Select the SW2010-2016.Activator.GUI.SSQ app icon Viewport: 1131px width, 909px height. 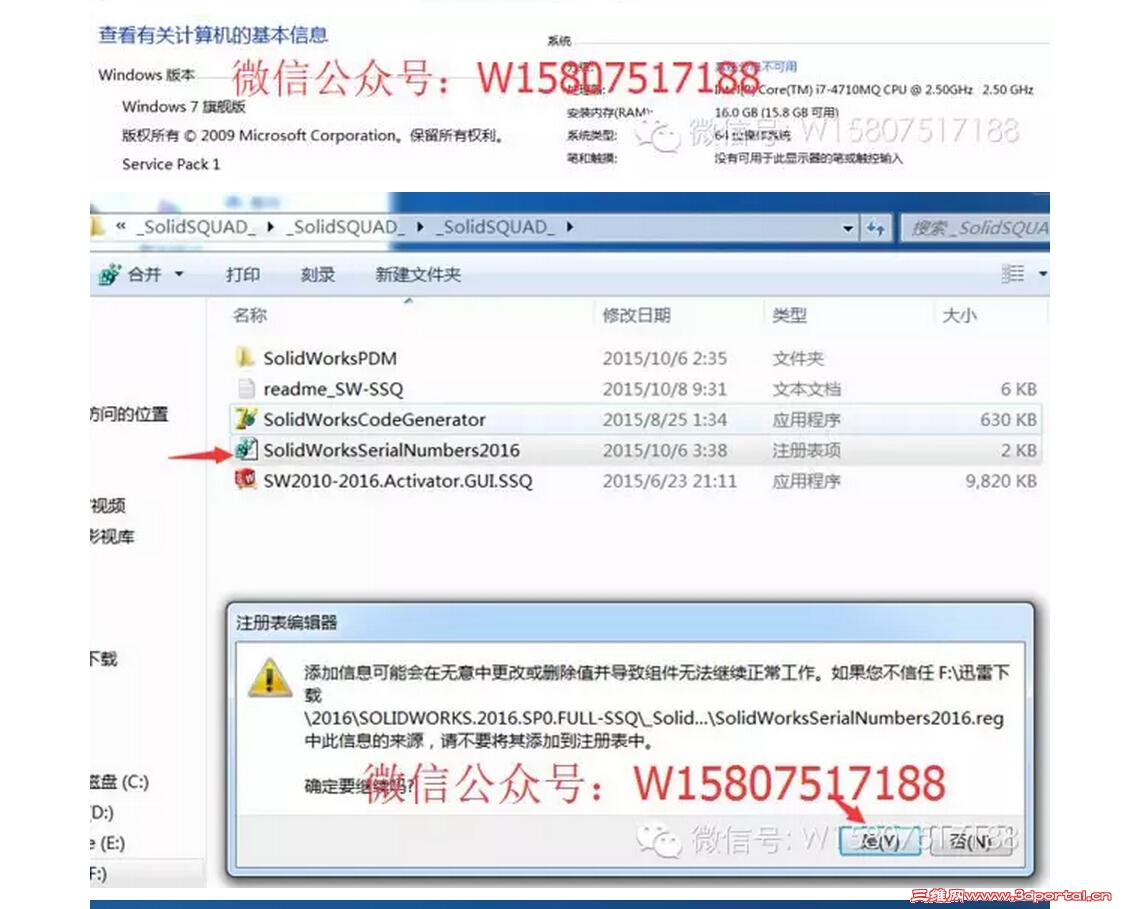[x=246, y=479]
